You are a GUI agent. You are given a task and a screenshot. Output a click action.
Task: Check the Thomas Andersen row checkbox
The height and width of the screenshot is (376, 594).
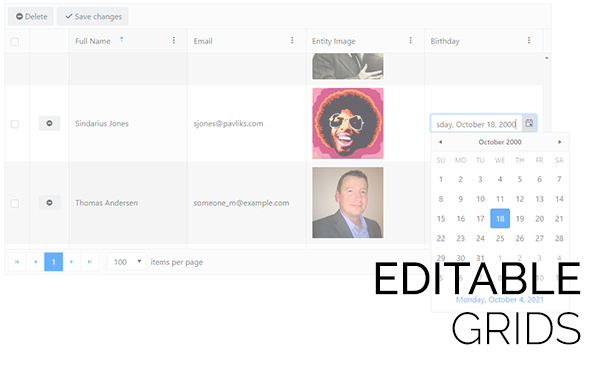tap(15, 204)
